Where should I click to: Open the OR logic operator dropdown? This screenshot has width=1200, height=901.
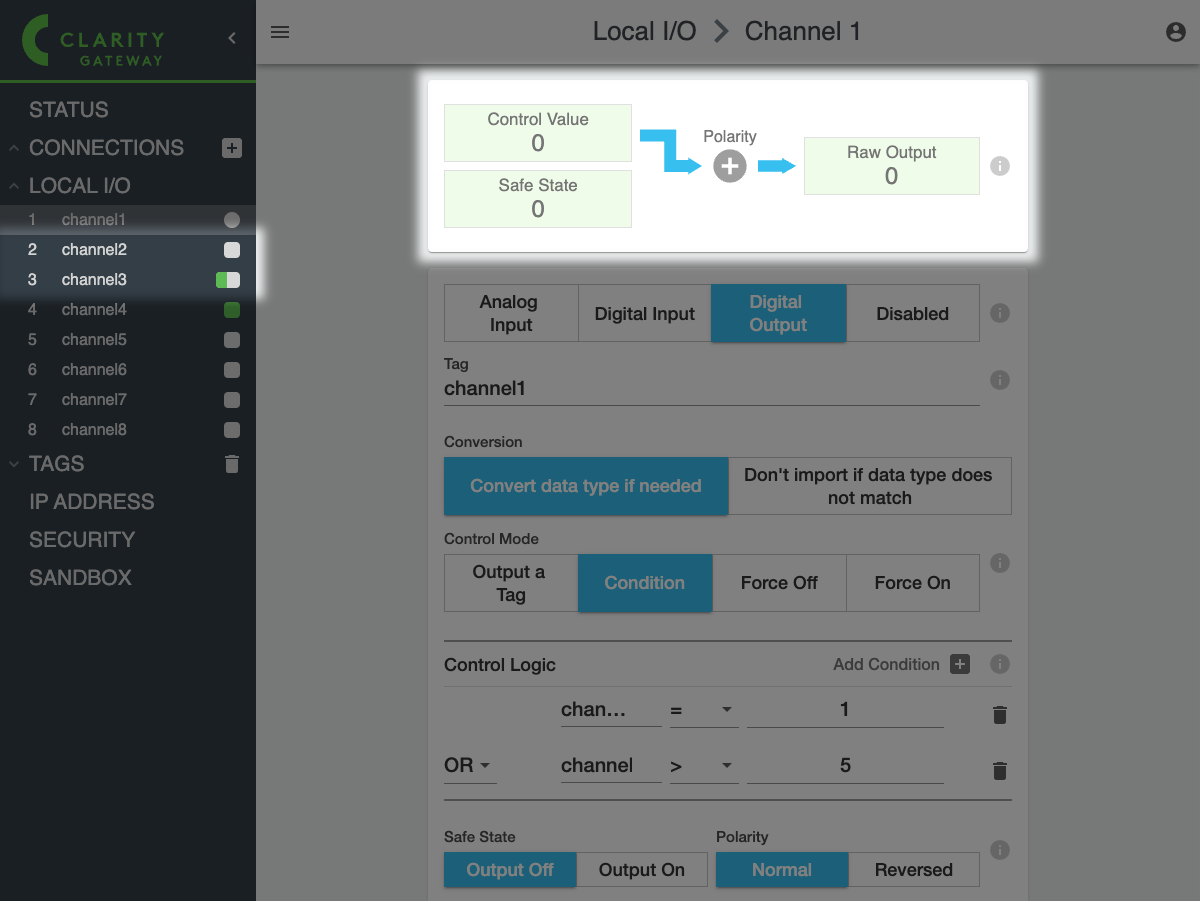click(469, 766)
